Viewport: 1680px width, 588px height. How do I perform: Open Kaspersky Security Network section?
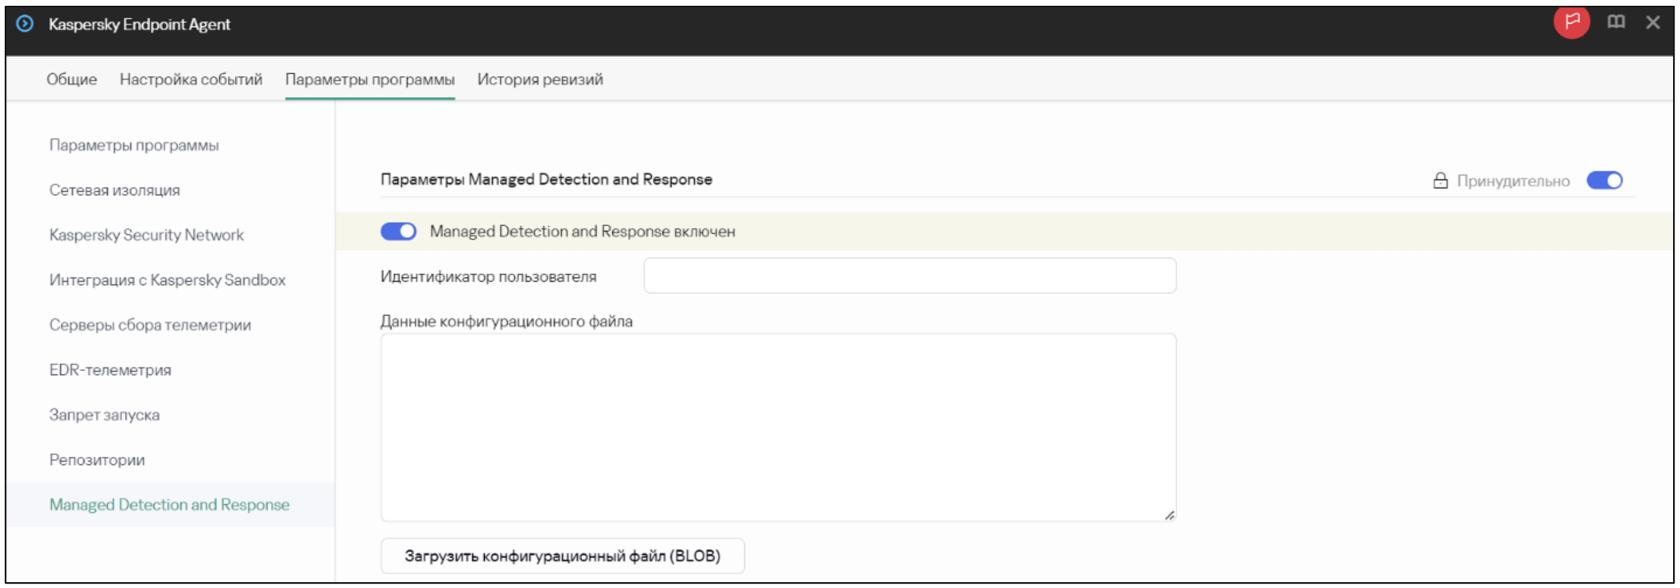[x=147, y=235]
